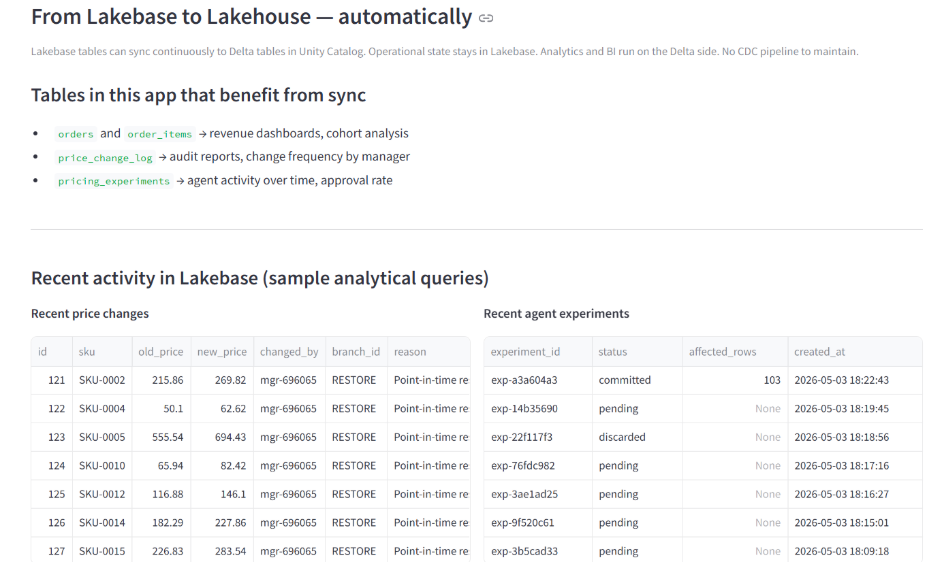Select old price 50.1 cell
The width and height of the screenshot is (936, 562).
[161, 409]
